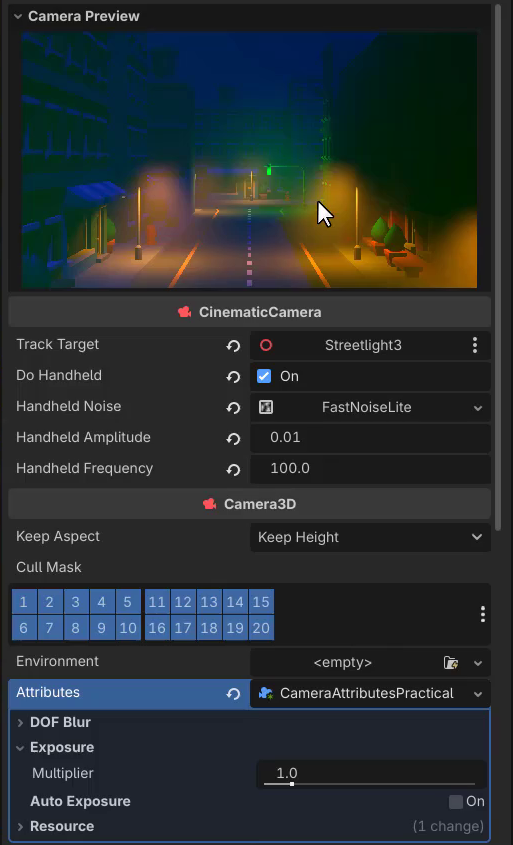Image resolution: width=513 pixels, height=845 pixels.
Task: Click the Auto Exposure label
Action: pos(80,802)
